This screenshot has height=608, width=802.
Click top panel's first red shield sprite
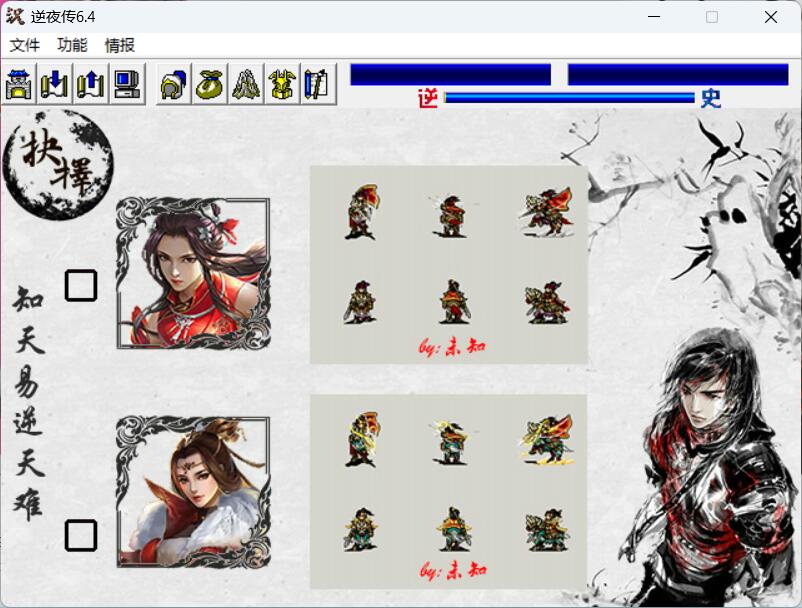pyautogui.click(x=362, y=212)
